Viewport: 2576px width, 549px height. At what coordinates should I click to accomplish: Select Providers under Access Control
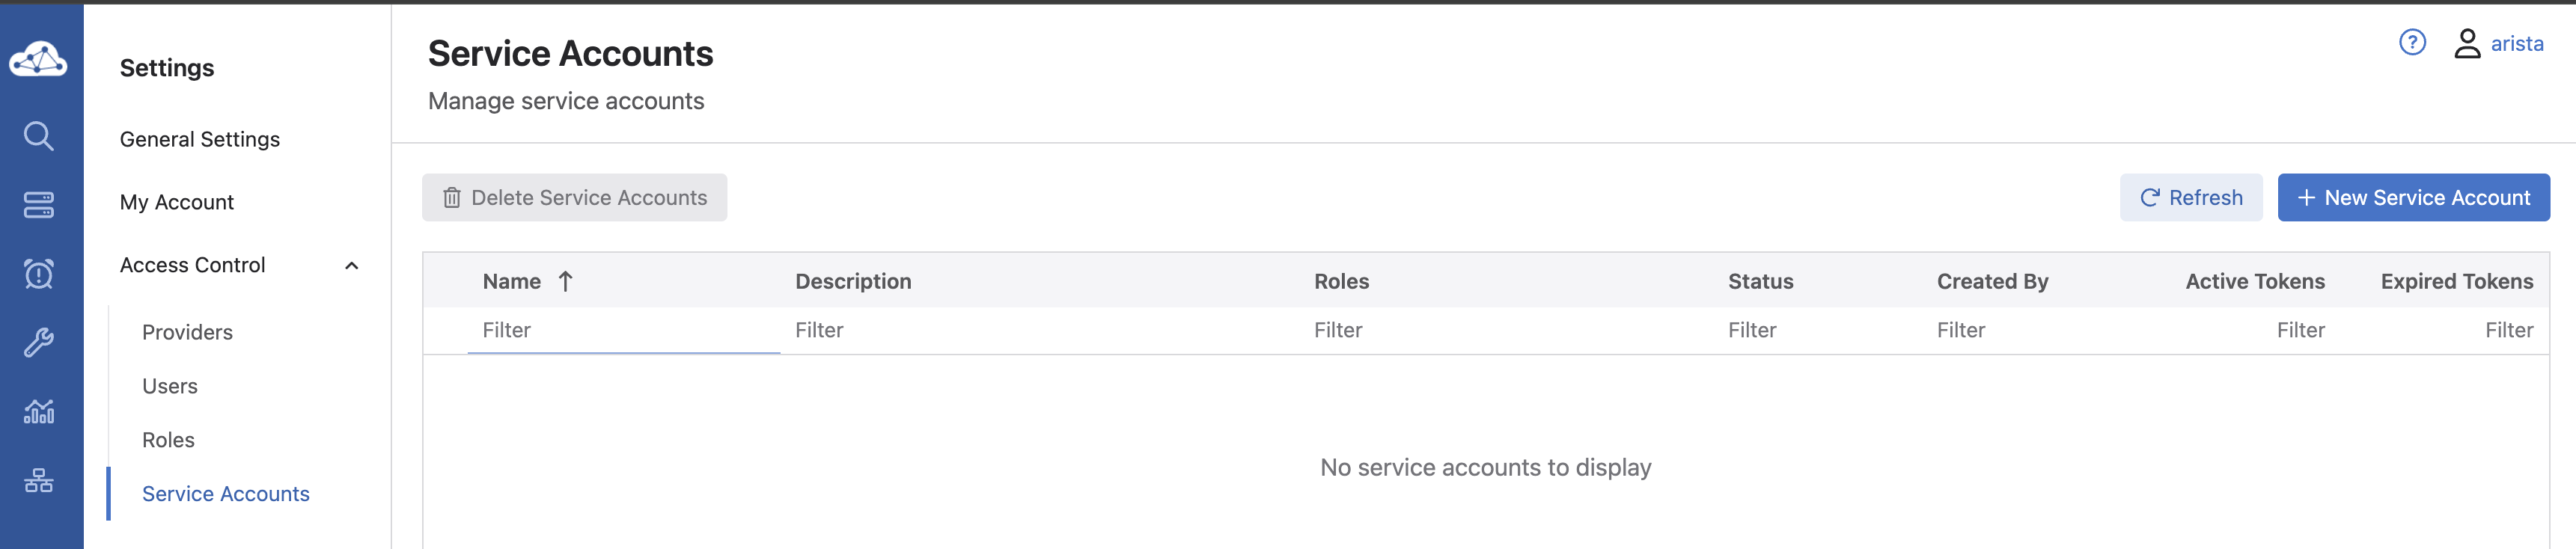tap(187, 333)
